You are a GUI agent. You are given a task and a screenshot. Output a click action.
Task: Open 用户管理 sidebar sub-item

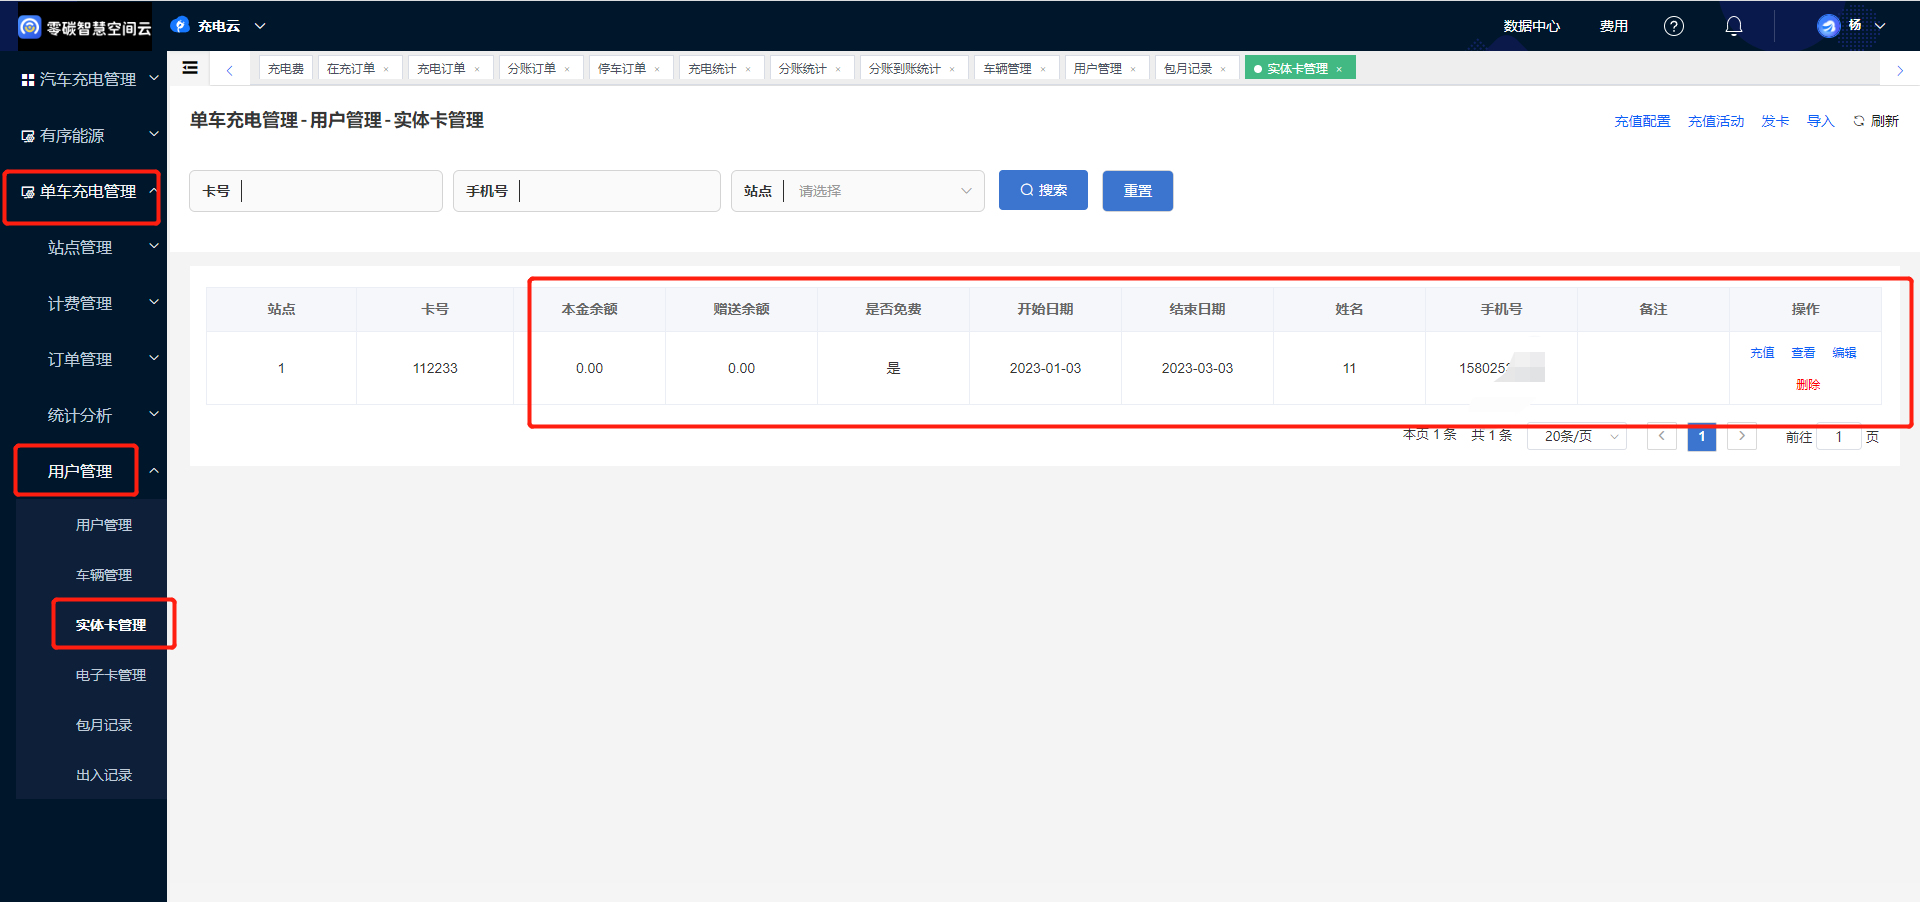click(103, 525)
